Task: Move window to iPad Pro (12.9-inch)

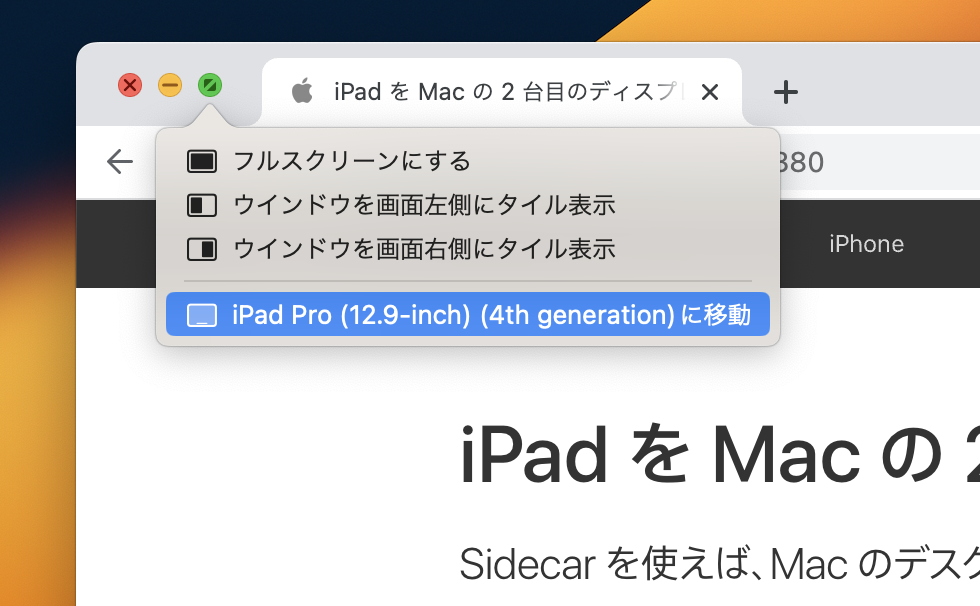Action: [490, 316]
